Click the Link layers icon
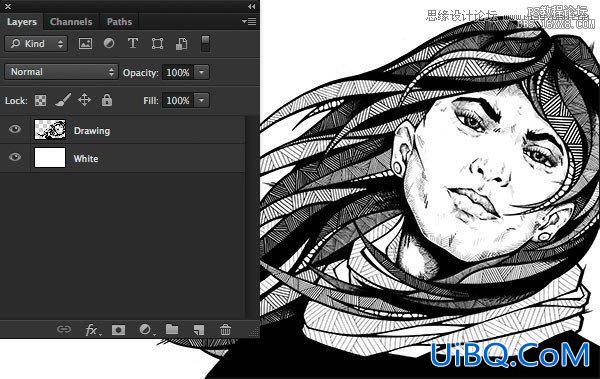Image resolution: width=600 pixels, height=379 pixels. (64, 329)
